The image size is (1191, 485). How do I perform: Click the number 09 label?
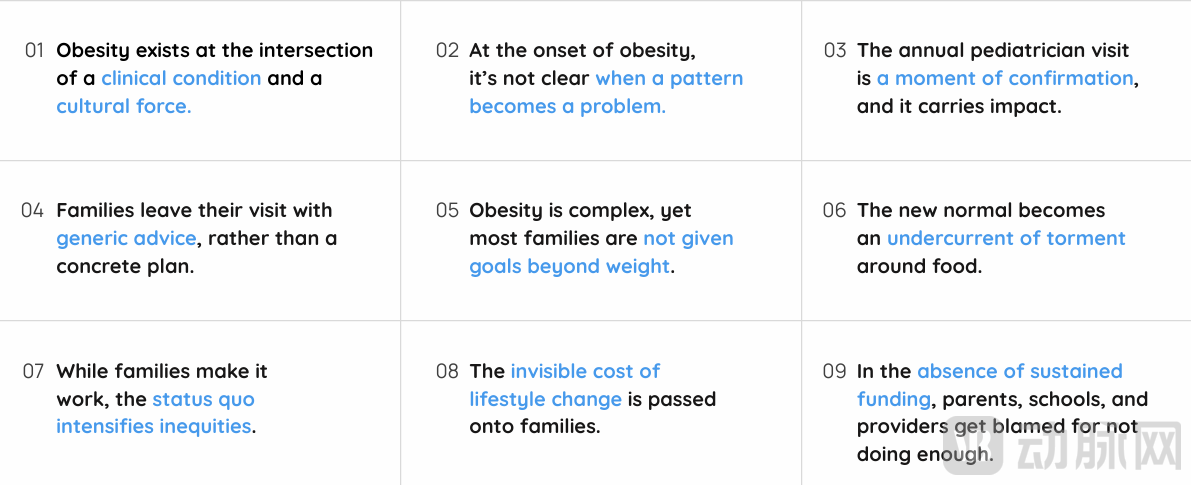pyautogui.click(x=834, y=371)
